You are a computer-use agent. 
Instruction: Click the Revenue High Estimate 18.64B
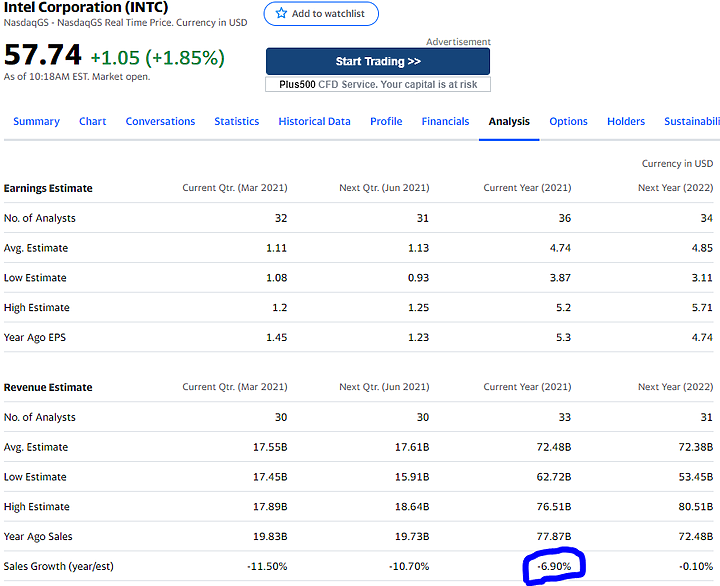click(x=412, y=507)
